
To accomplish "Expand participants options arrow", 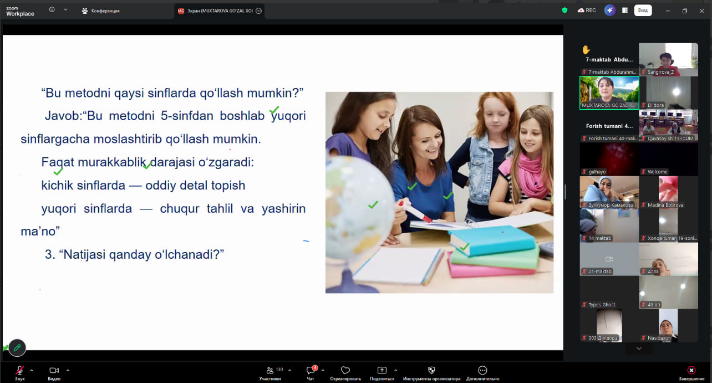I will [x=290, y=370].
